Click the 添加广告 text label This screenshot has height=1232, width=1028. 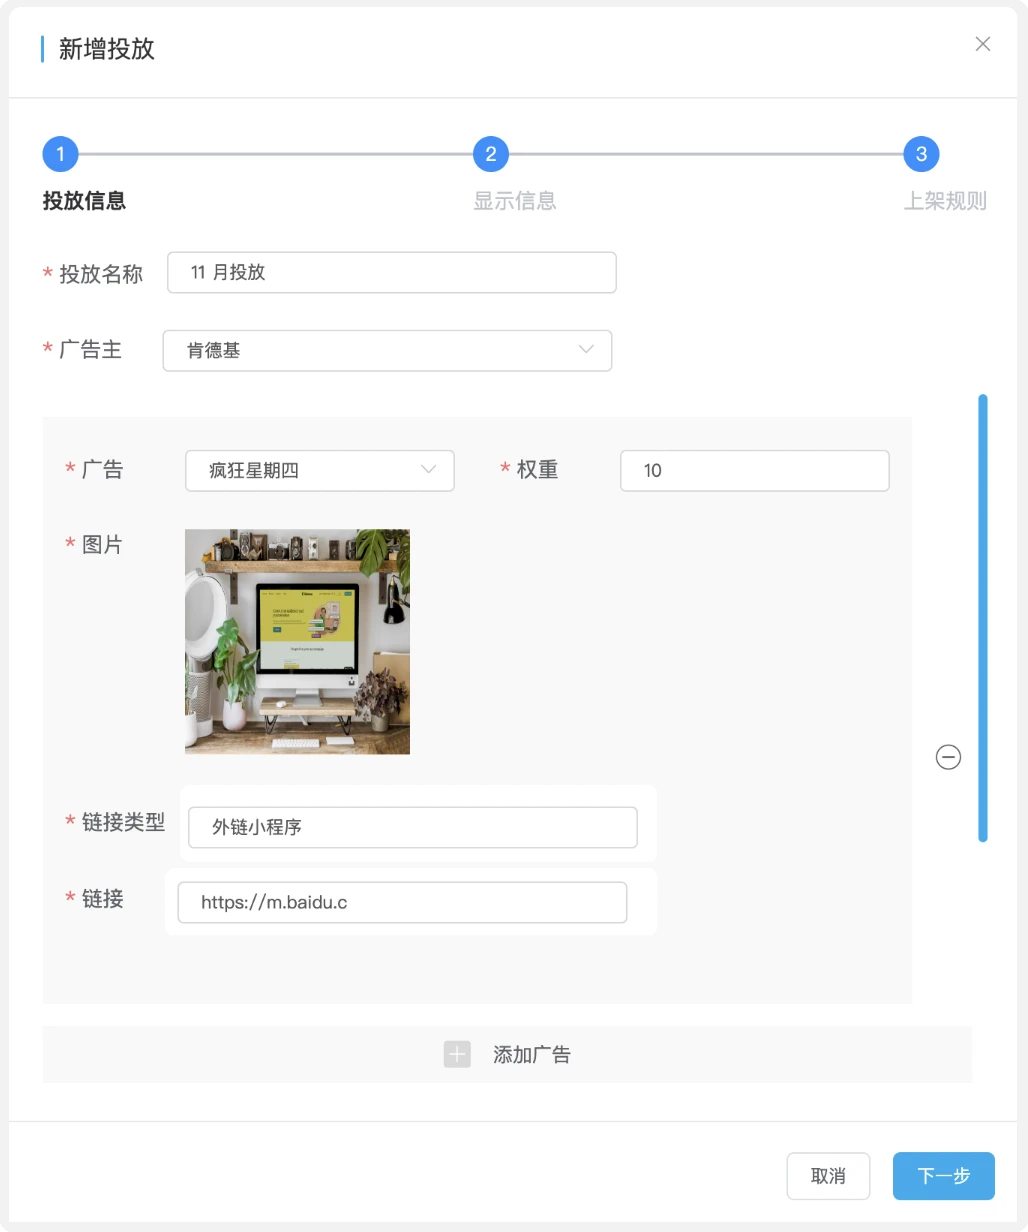[x=531, y=1055]
